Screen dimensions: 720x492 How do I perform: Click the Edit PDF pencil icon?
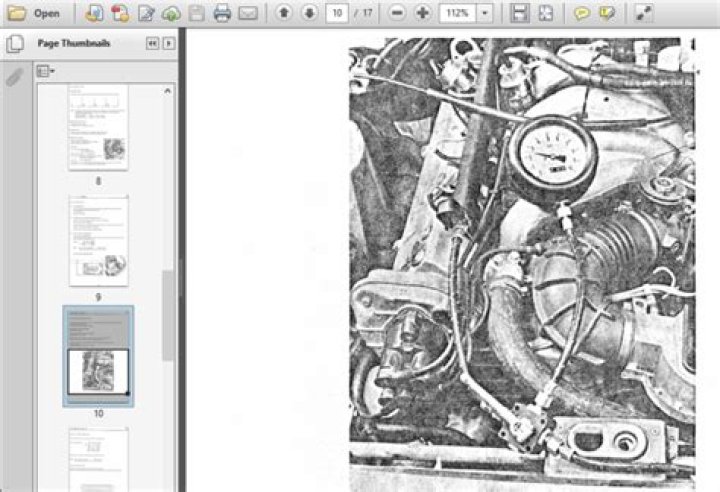point(146,13)
